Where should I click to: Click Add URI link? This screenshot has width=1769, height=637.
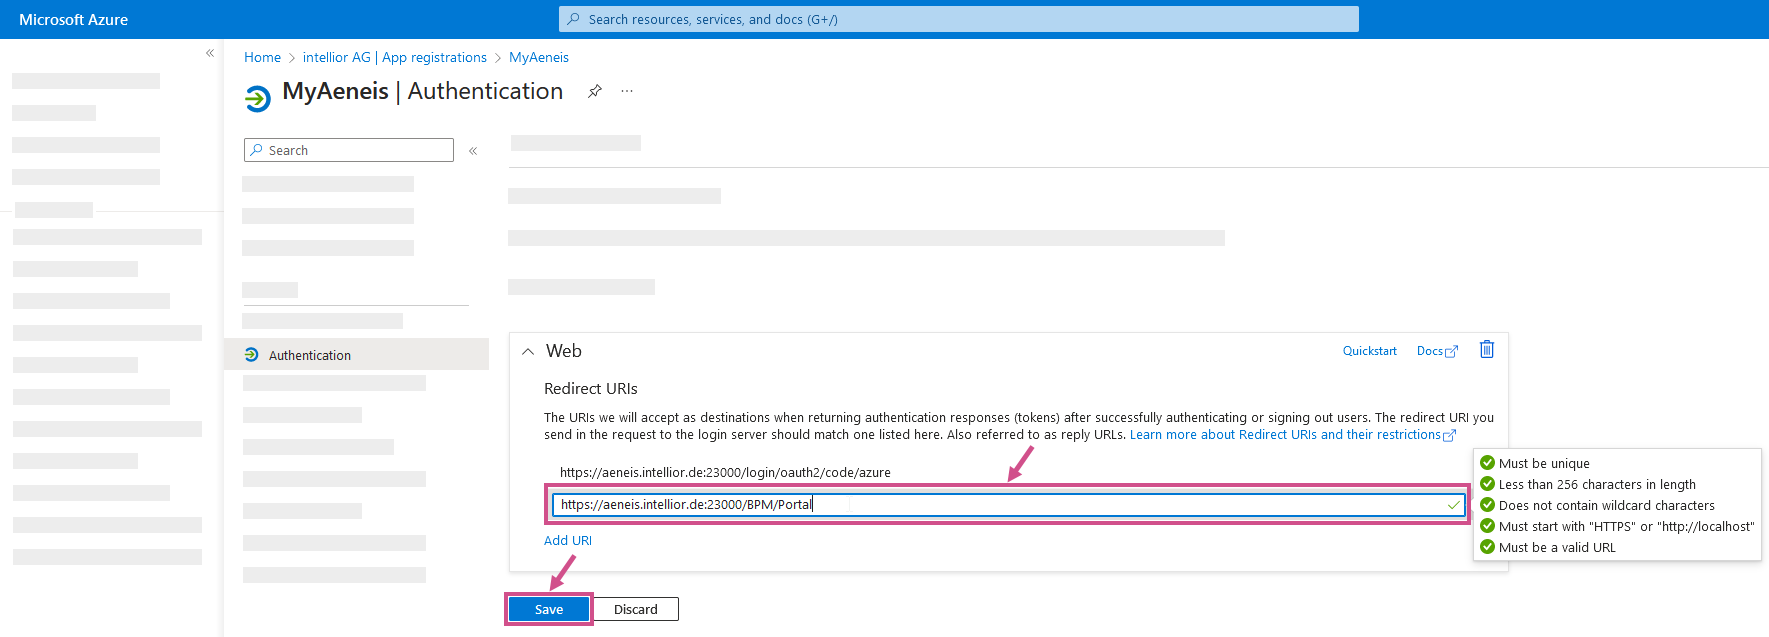coord(567,540)
